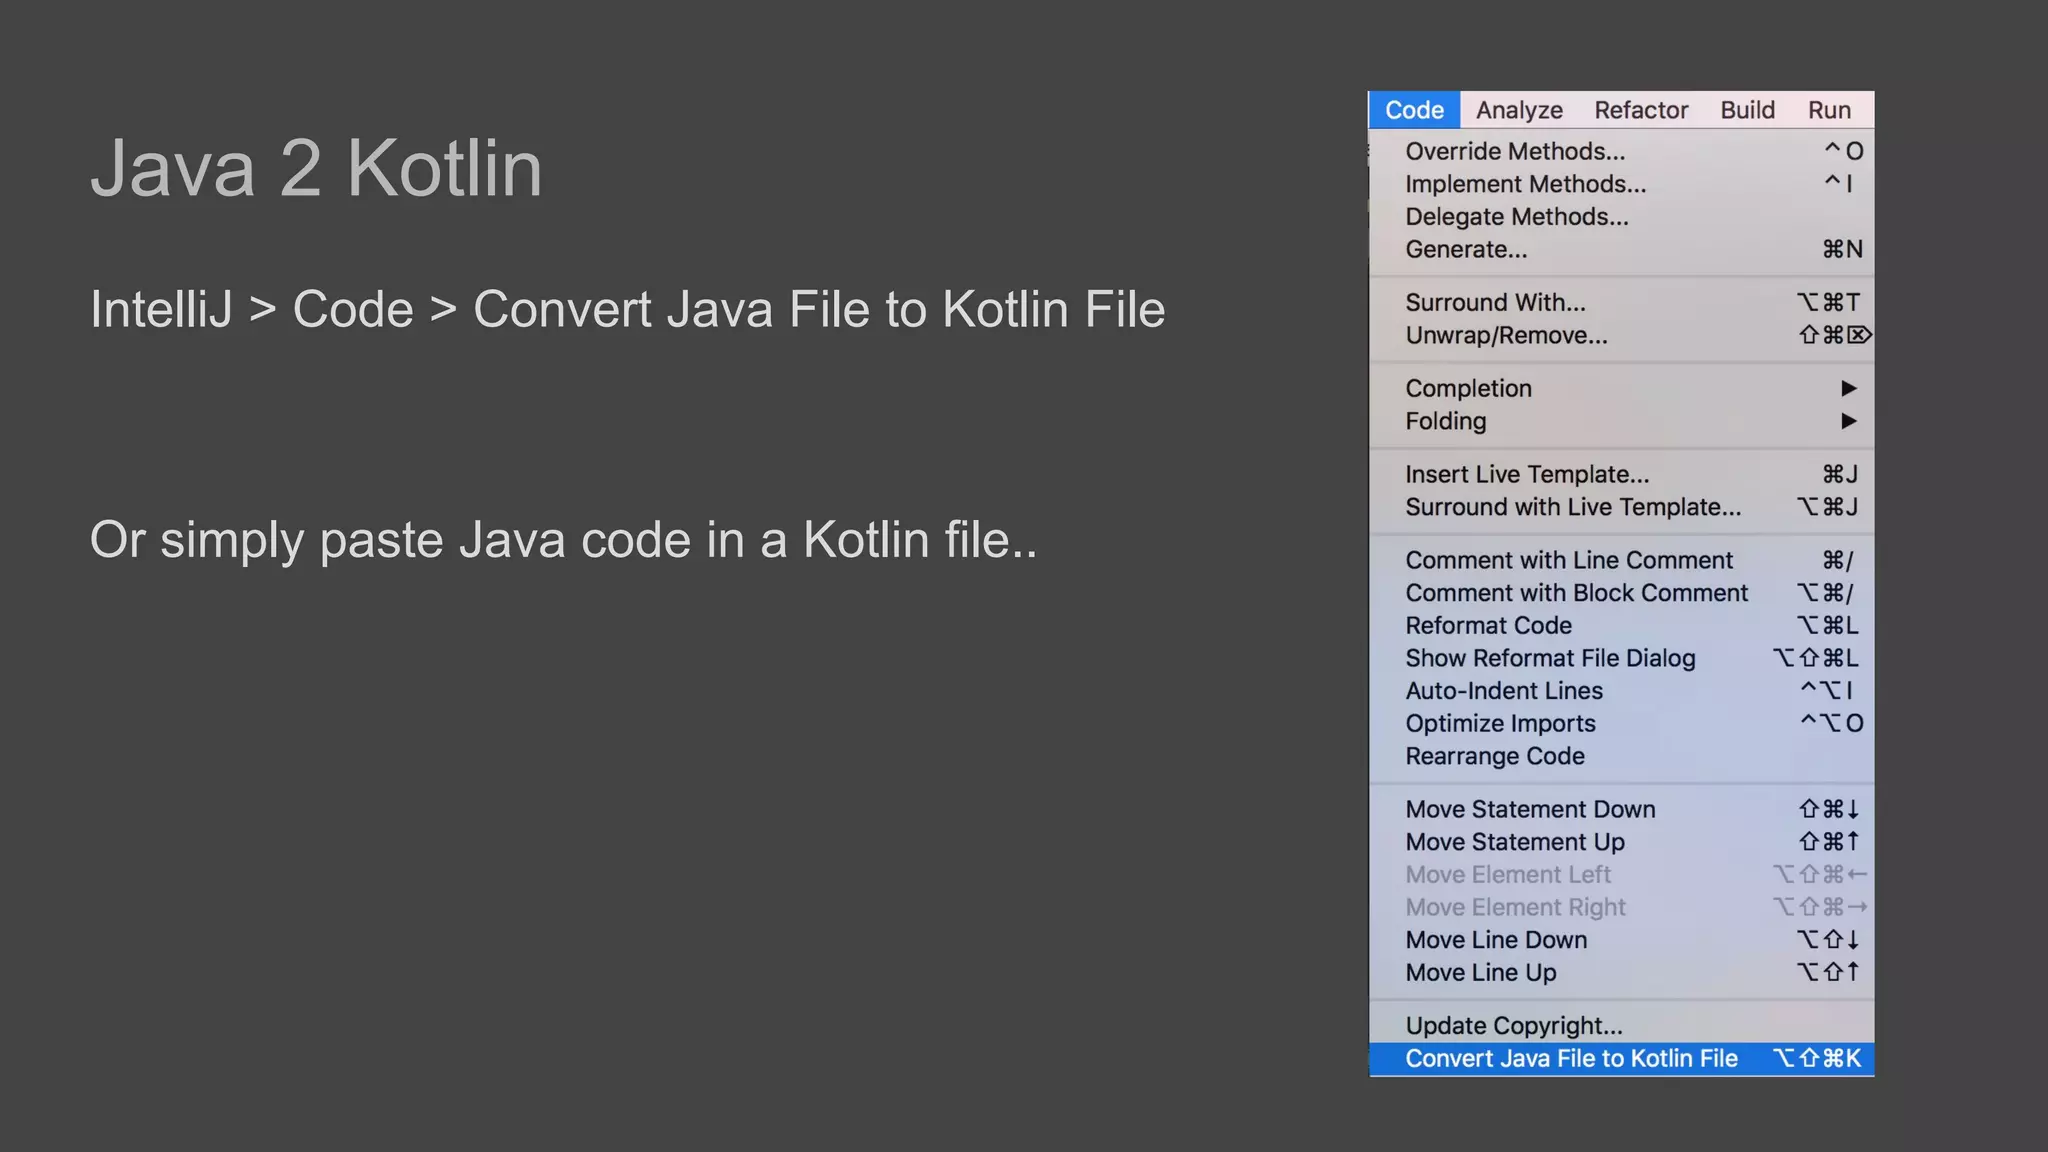Click Unwrap/Remove... menu entry

tap(1621, 336)
